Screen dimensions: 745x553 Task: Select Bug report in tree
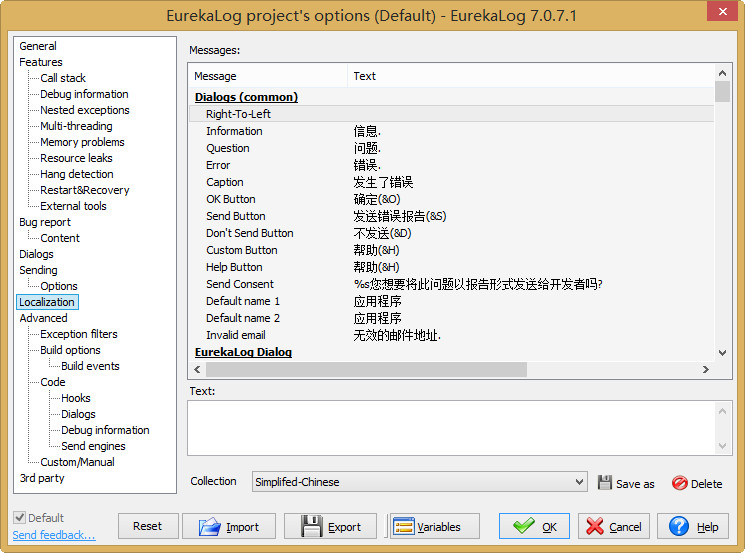click(45, 222)
